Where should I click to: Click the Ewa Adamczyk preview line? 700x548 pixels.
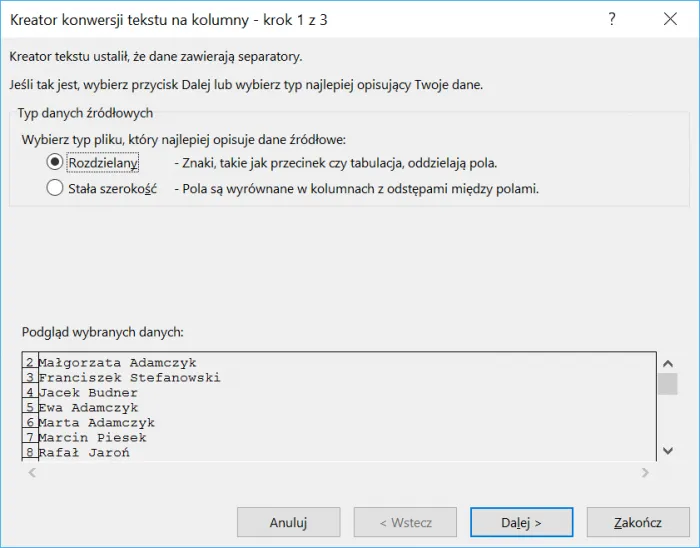click(x=88, y=408)
